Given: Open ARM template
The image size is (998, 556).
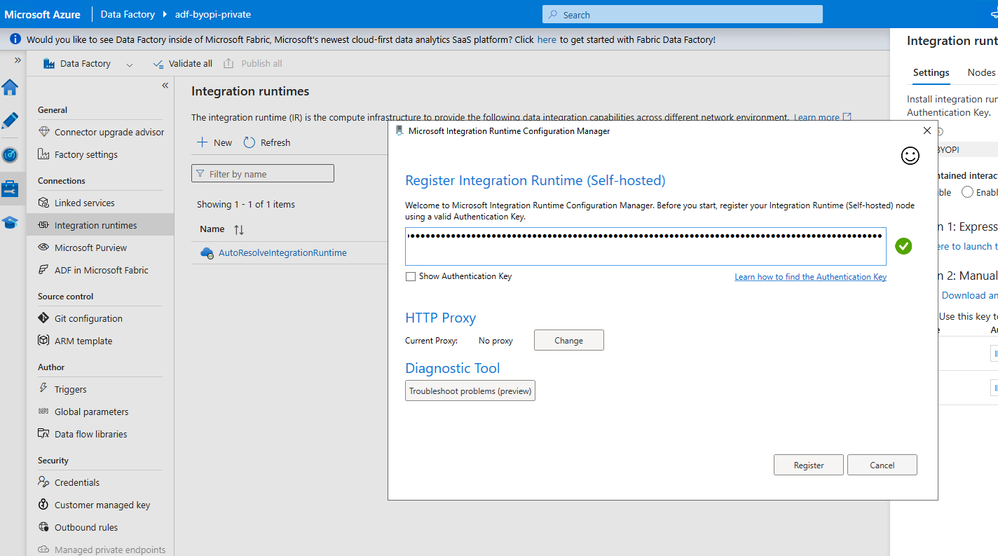Looking at the screenshot, I should 75,341.
